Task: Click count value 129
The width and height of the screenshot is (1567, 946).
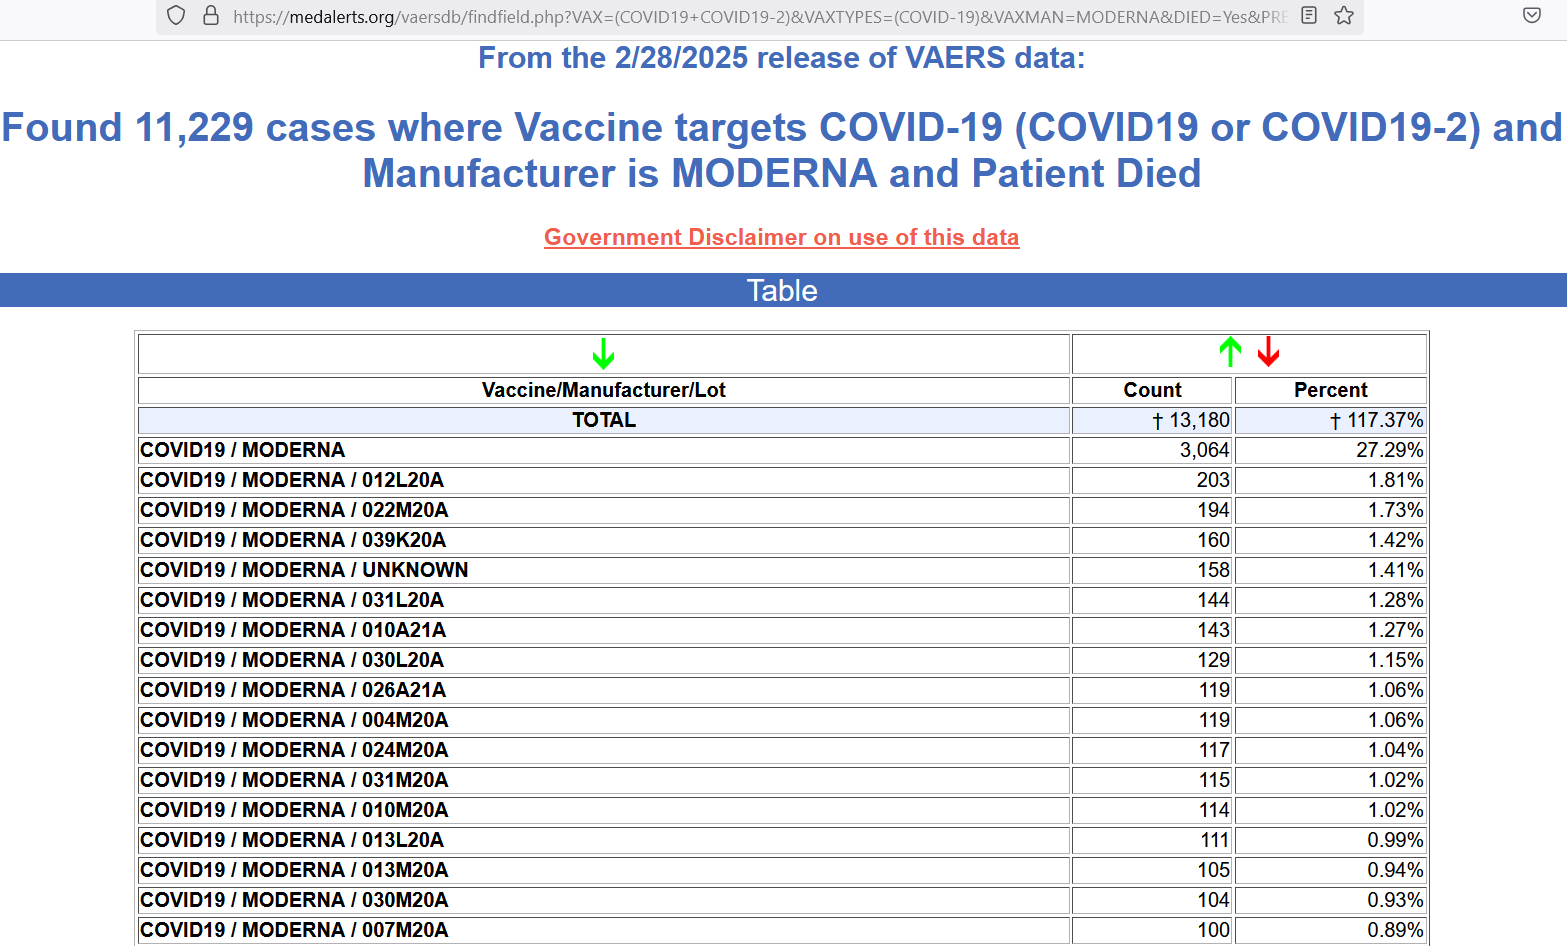Action: [1213, 660]
